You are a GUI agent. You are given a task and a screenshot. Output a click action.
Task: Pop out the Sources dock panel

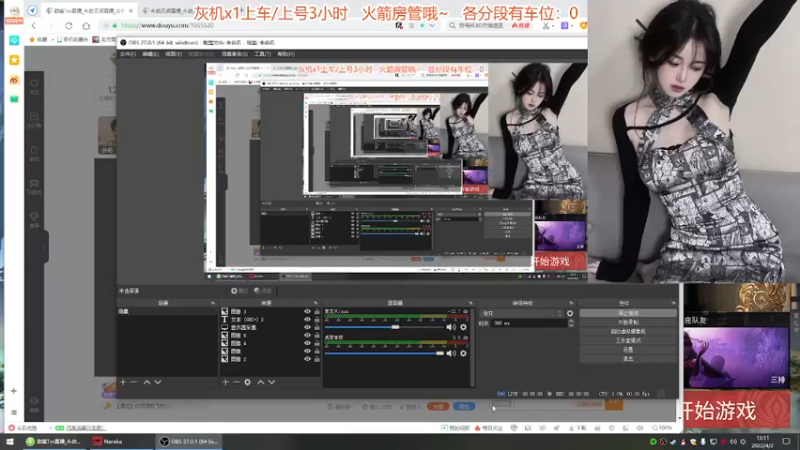coord(316,303)
